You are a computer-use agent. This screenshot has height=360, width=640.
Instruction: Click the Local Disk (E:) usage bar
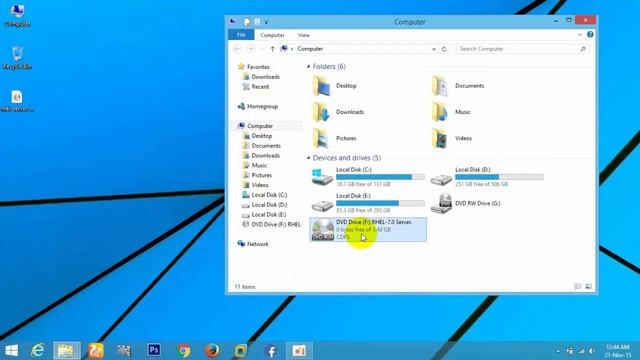(x=380, y=203)
